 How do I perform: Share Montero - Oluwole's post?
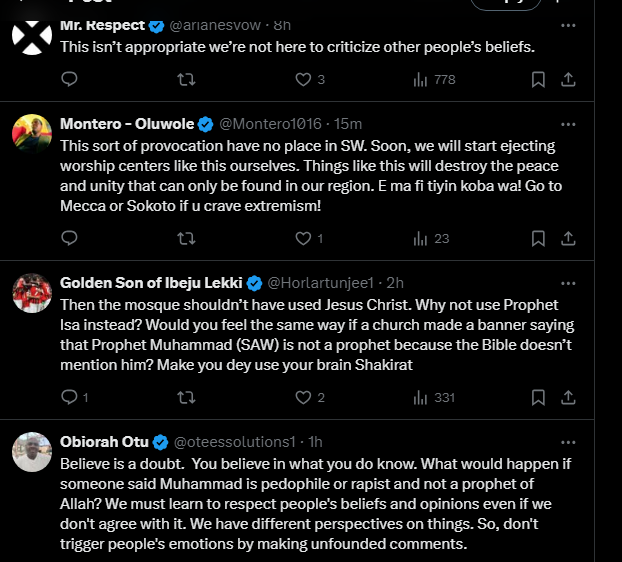[x=568, y=238]
